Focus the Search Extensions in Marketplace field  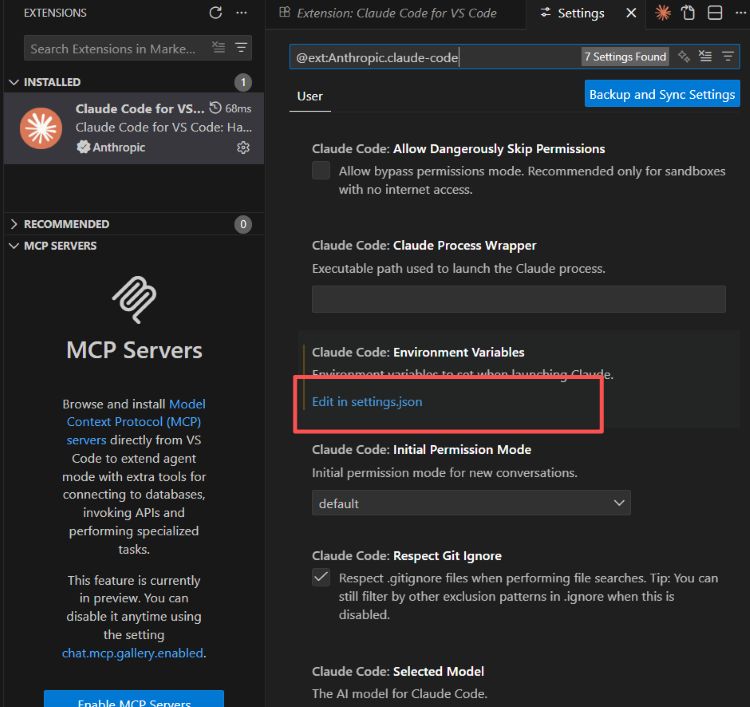tap(138, 48)
